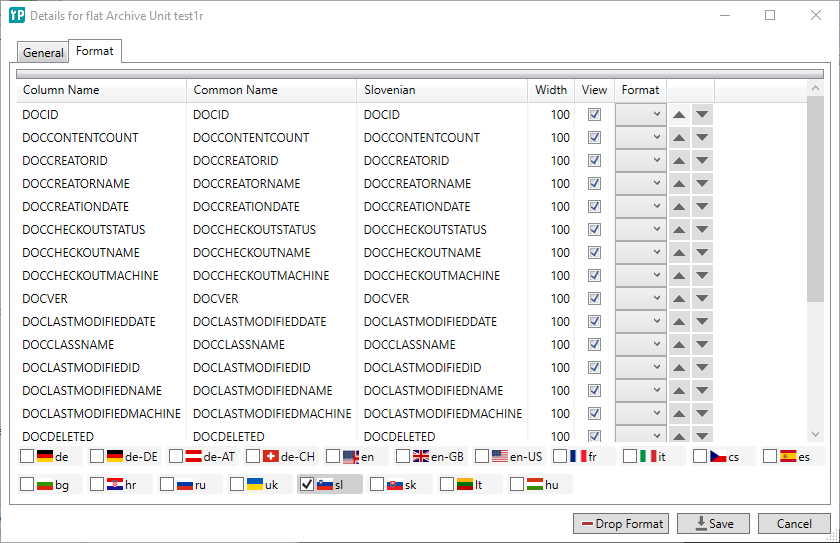Click the vertical scrollbar down arrow
The image size is (840, 543).
pos(815,434)
